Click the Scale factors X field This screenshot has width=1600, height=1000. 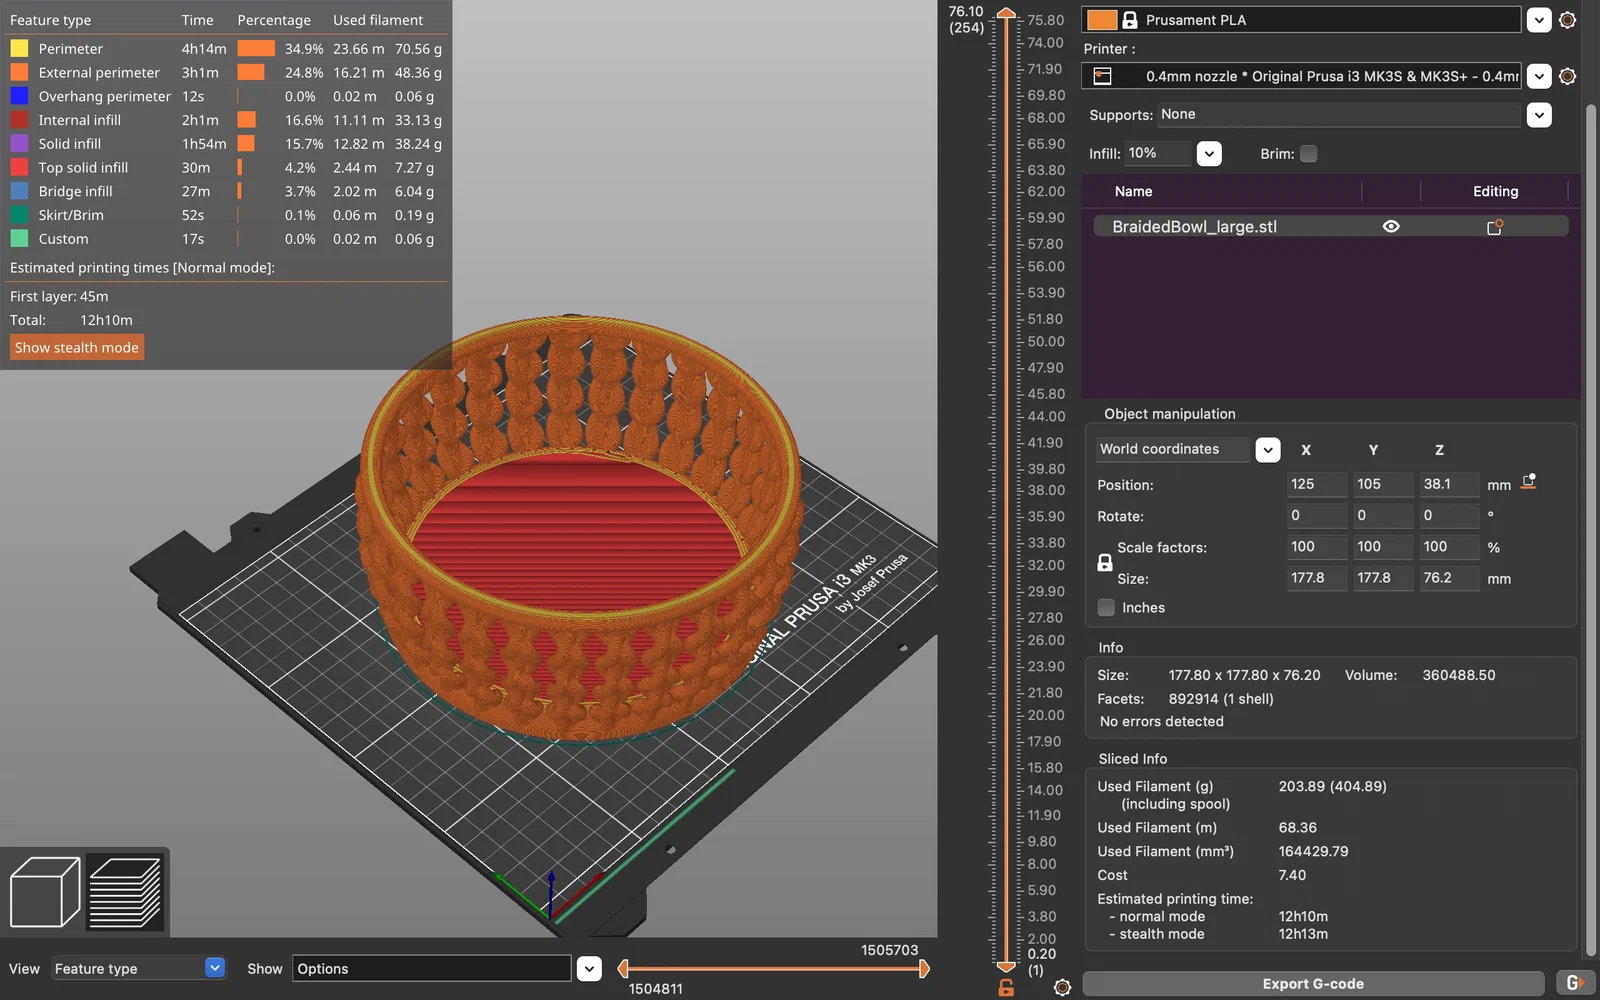(1317, 547)
